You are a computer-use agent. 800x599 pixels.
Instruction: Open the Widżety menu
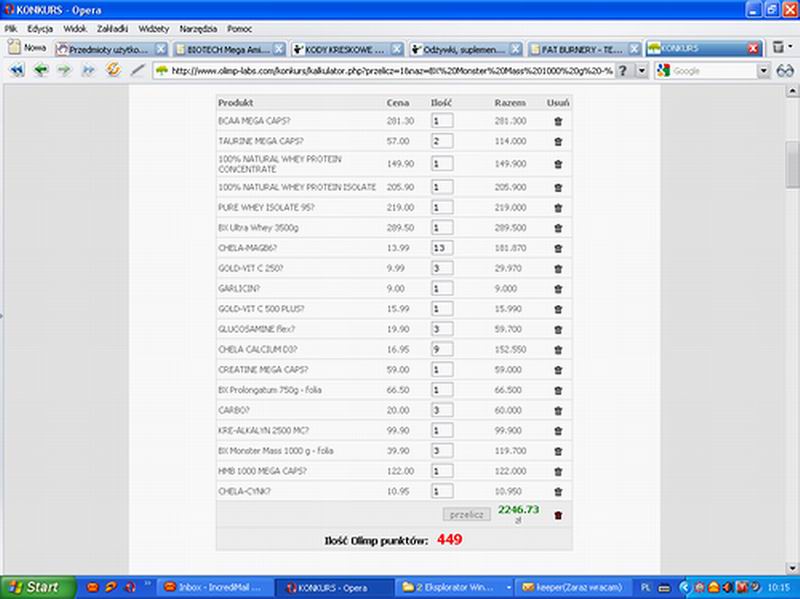coord(154,29)
